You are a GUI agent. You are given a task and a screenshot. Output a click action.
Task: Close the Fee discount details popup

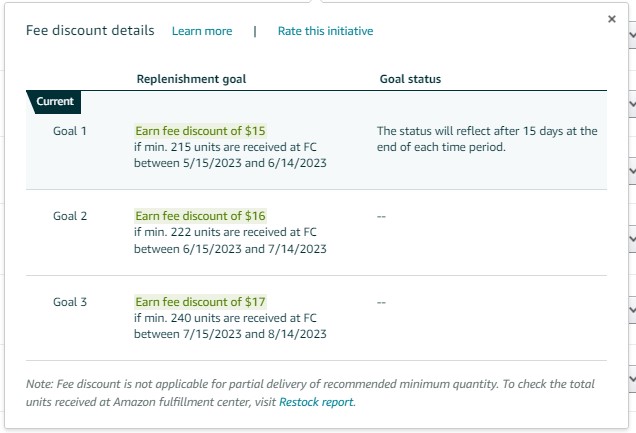612,19
